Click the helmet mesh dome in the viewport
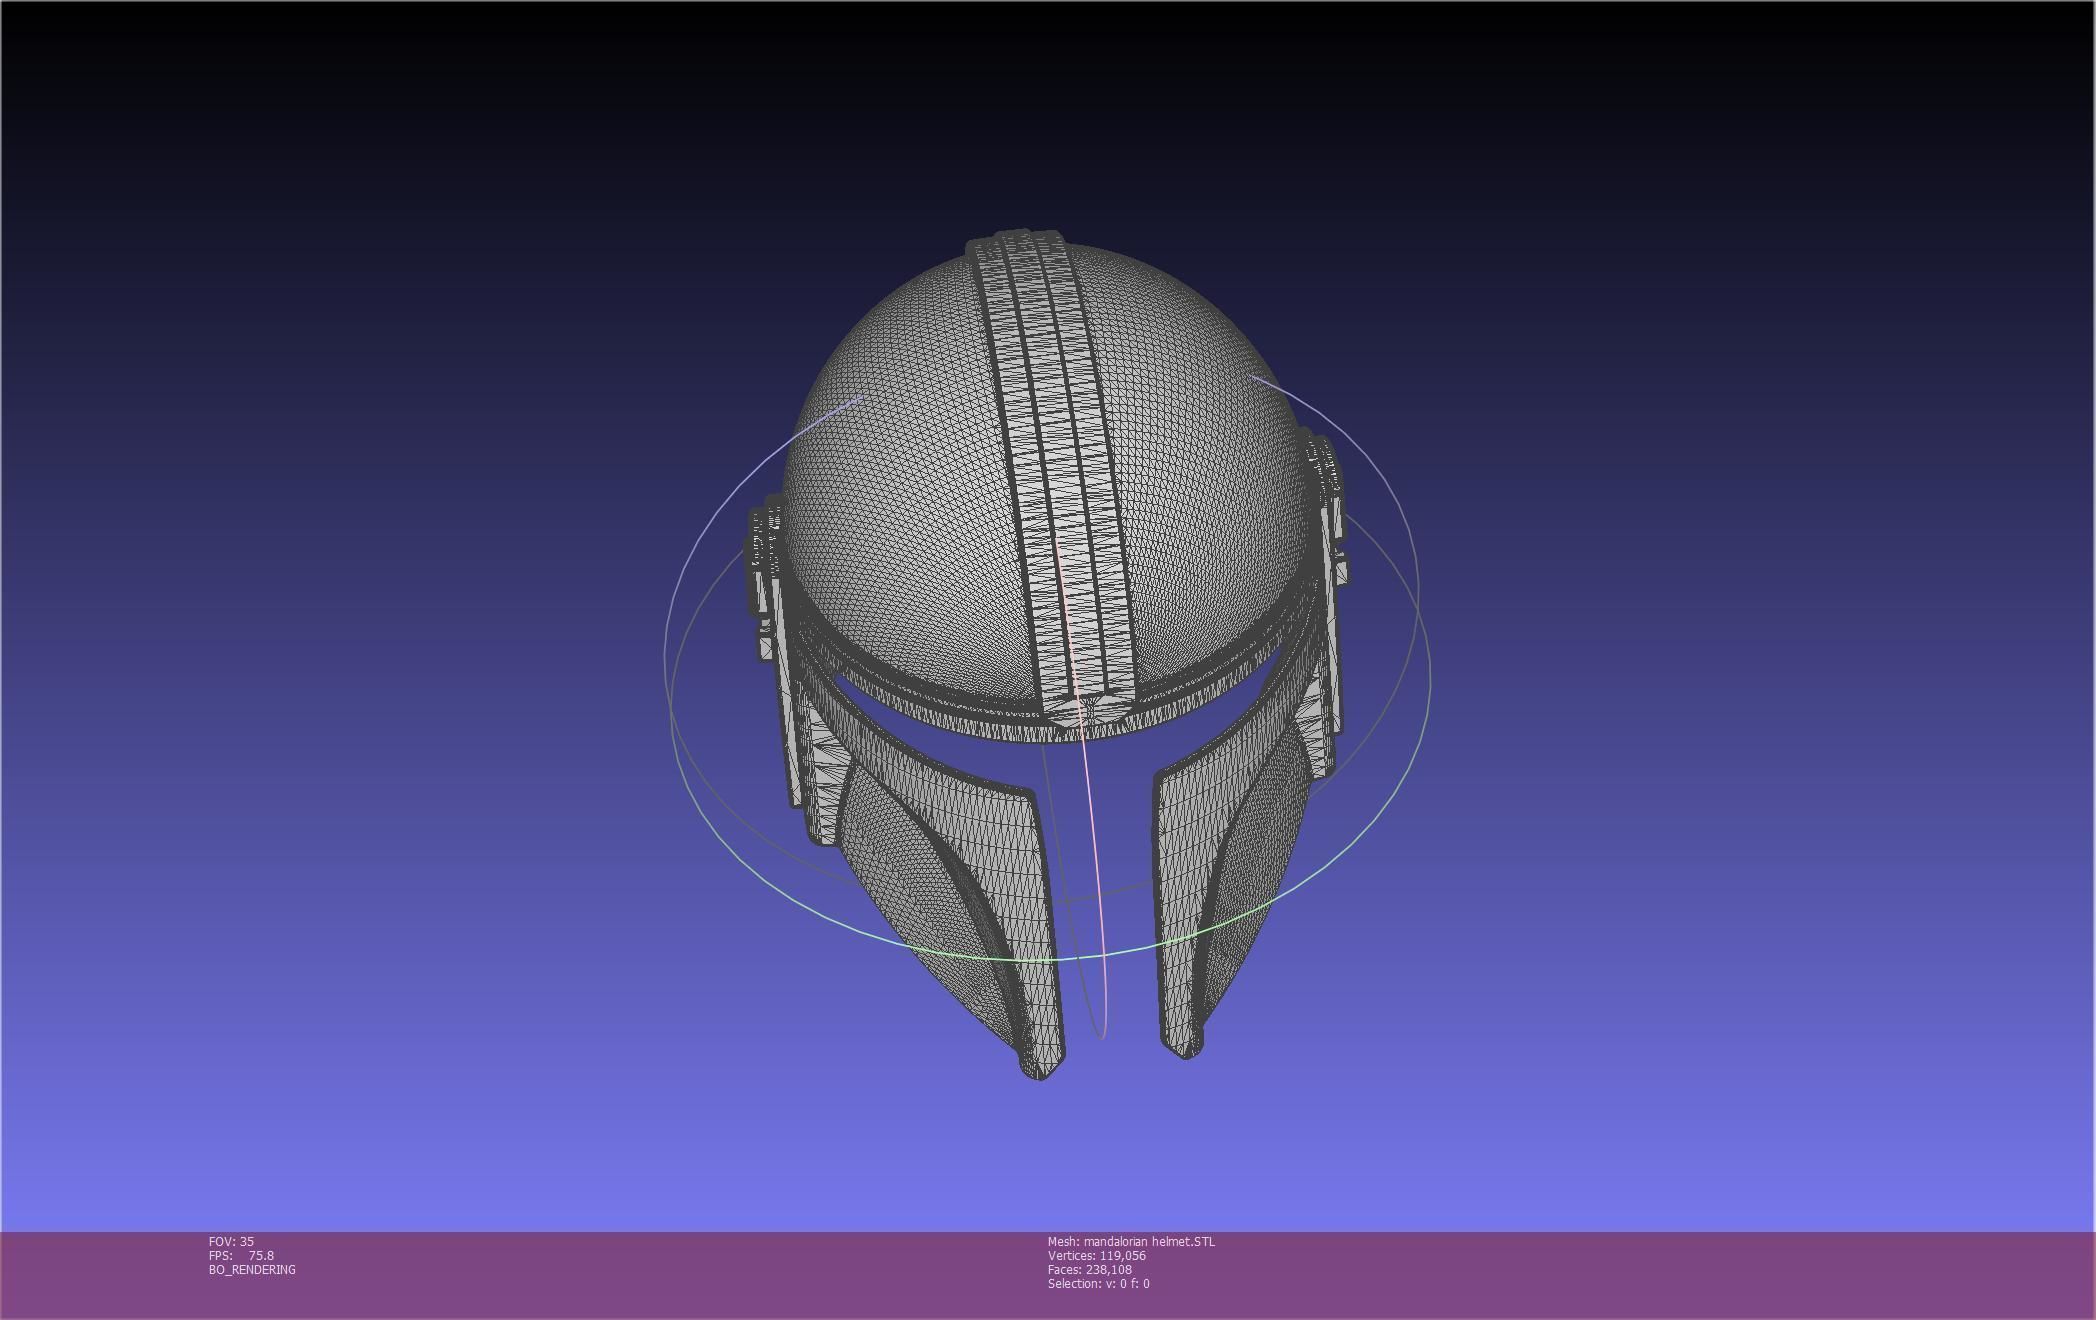This screenshot has height=1320, width=2096. click(1048, 480)
